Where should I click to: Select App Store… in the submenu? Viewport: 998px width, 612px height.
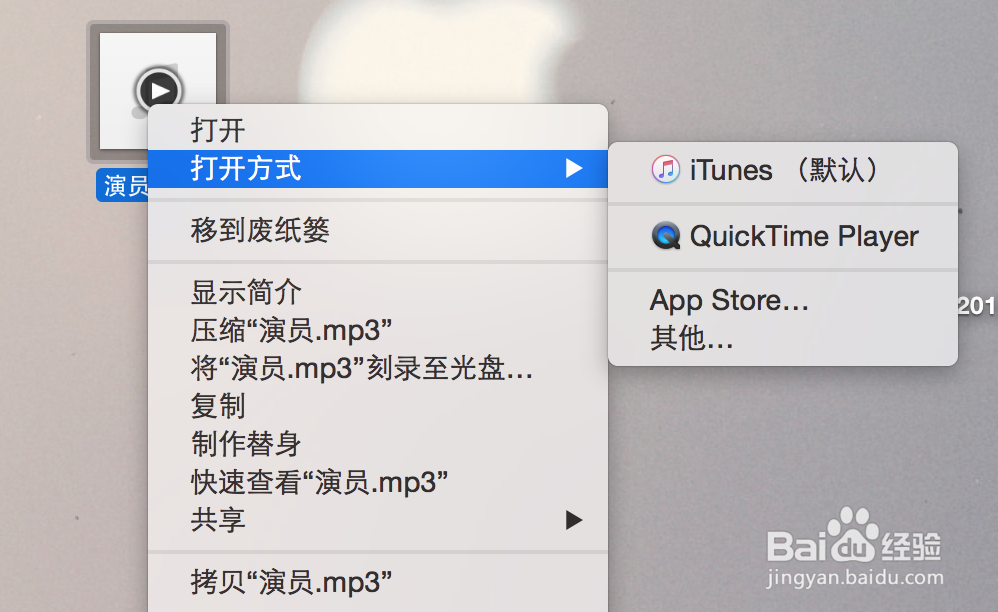coord(783,300)
